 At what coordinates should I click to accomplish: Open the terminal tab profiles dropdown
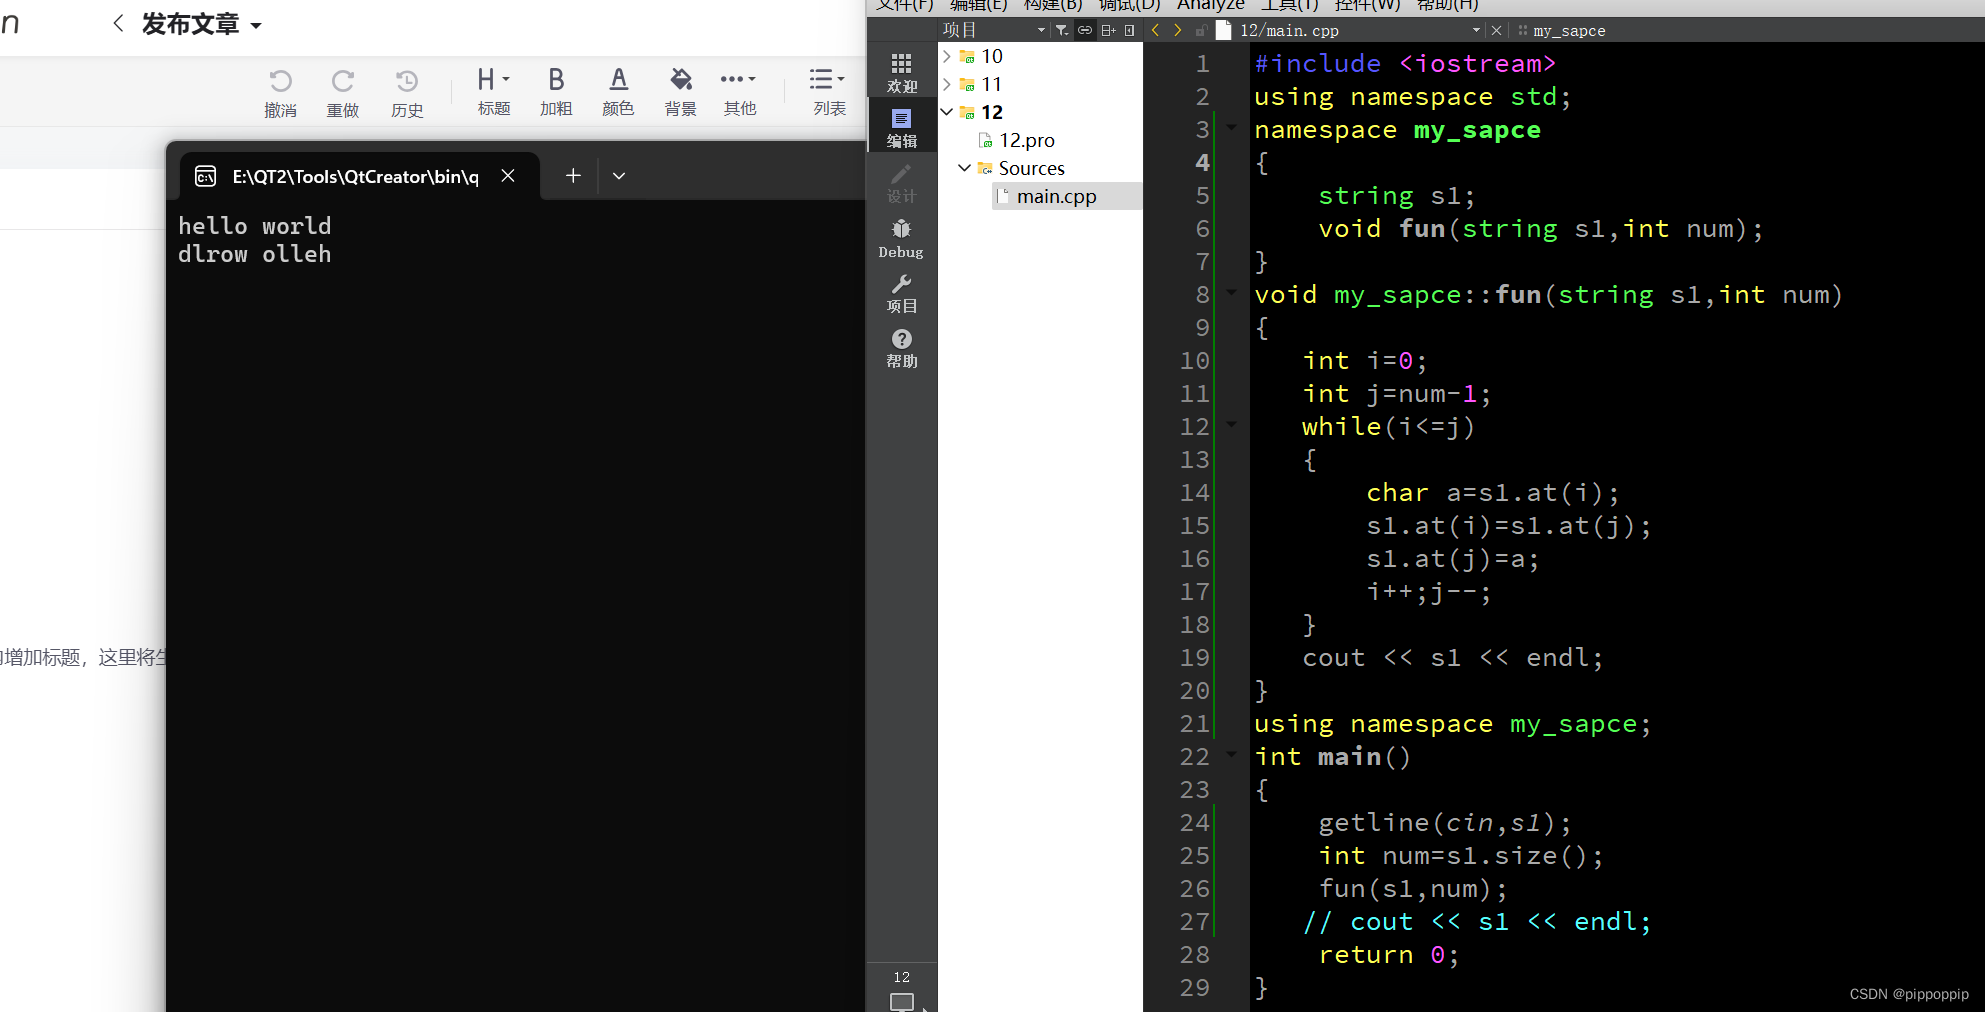pyautogui.click(x=619, y=176)
